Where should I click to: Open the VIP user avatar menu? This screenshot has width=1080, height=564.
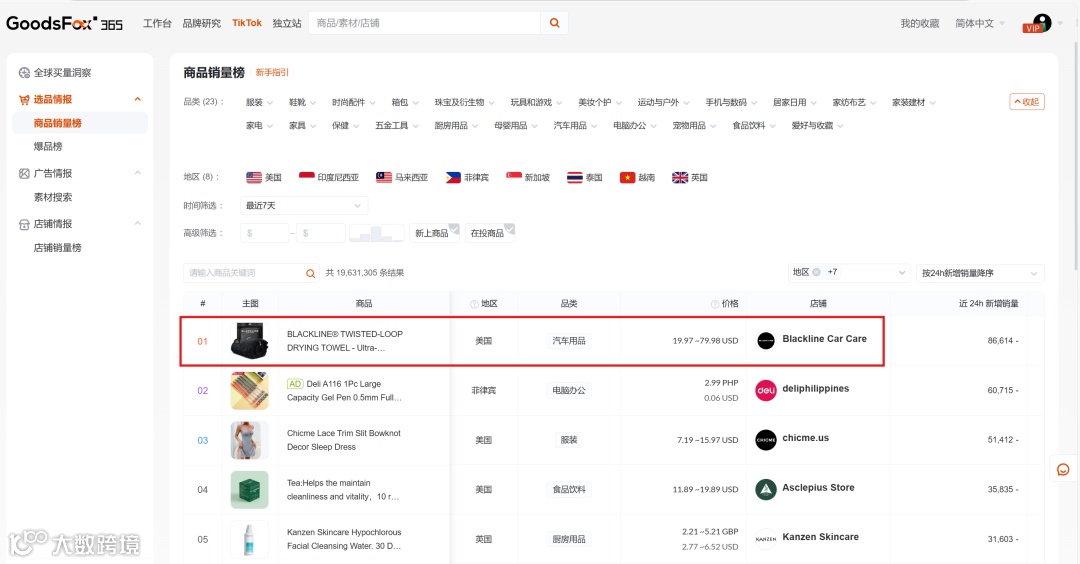tap(1037, 23)
